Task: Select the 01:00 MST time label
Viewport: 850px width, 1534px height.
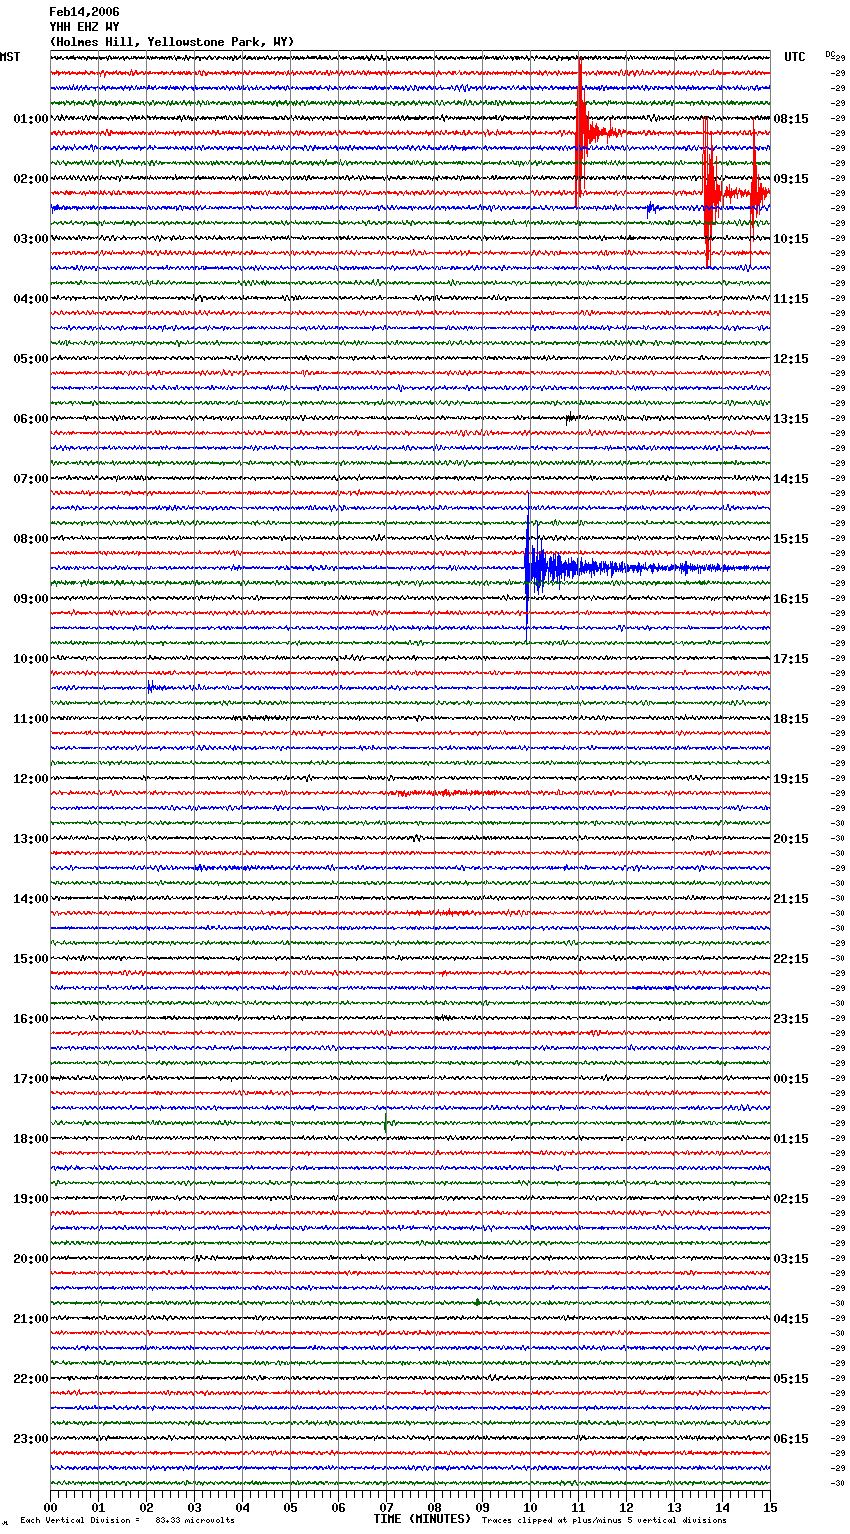Action: click(30, 119)
